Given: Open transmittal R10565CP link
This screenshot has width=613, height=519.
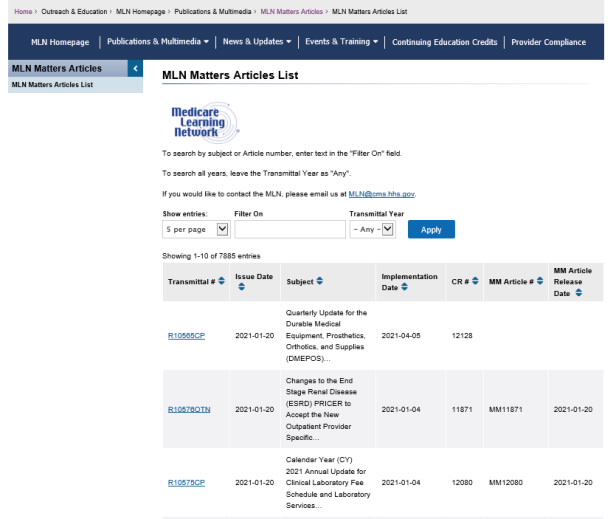Looking at the screenshot, I should click(x=186, y=335).
